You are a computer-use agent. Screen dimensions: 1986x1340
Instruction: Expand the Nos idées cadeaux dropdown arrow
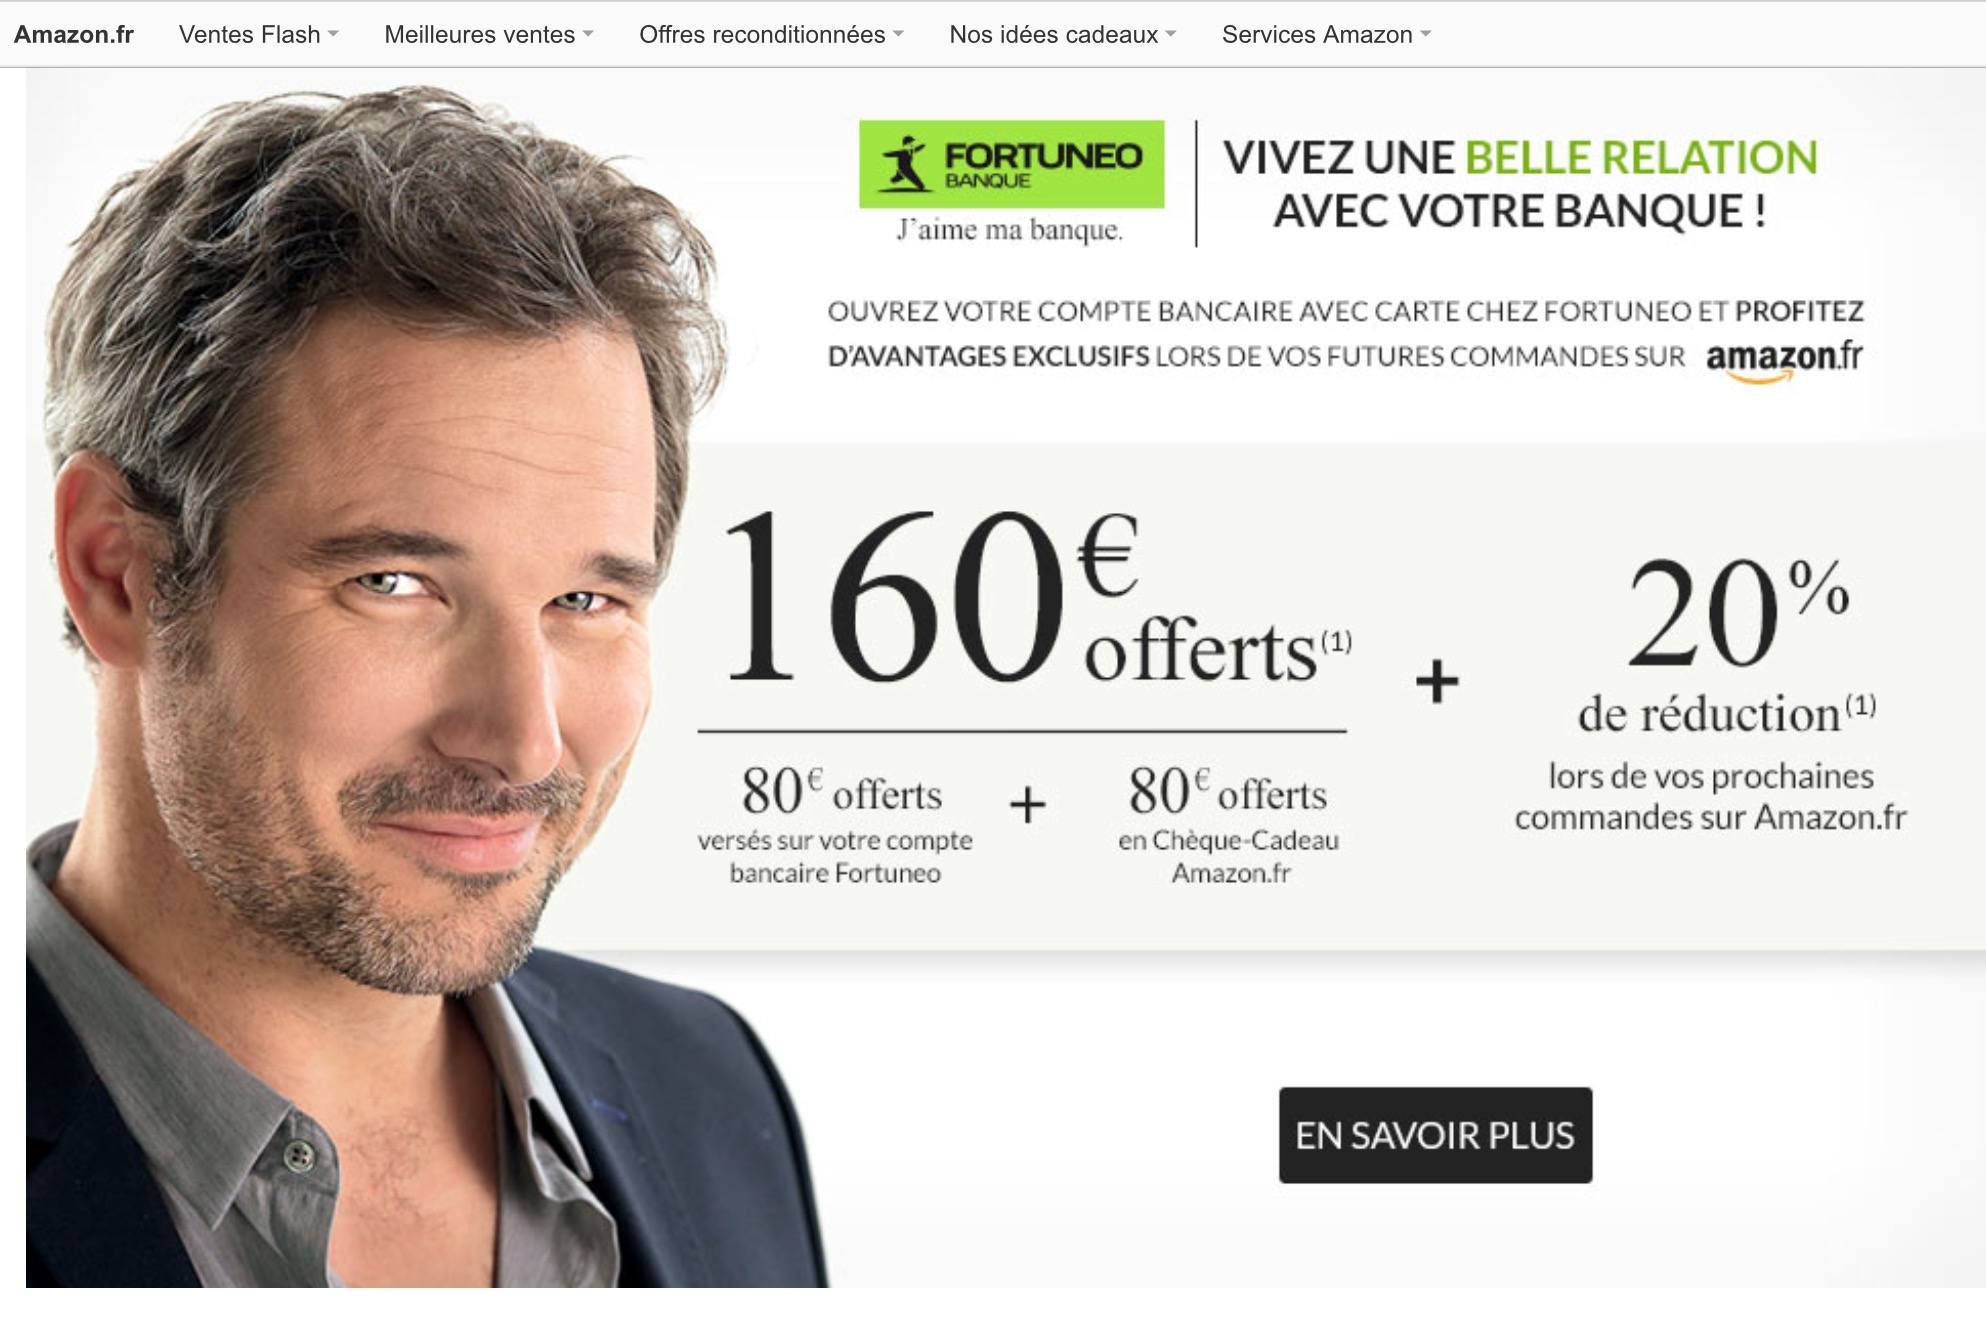[x=1171, y=34]
